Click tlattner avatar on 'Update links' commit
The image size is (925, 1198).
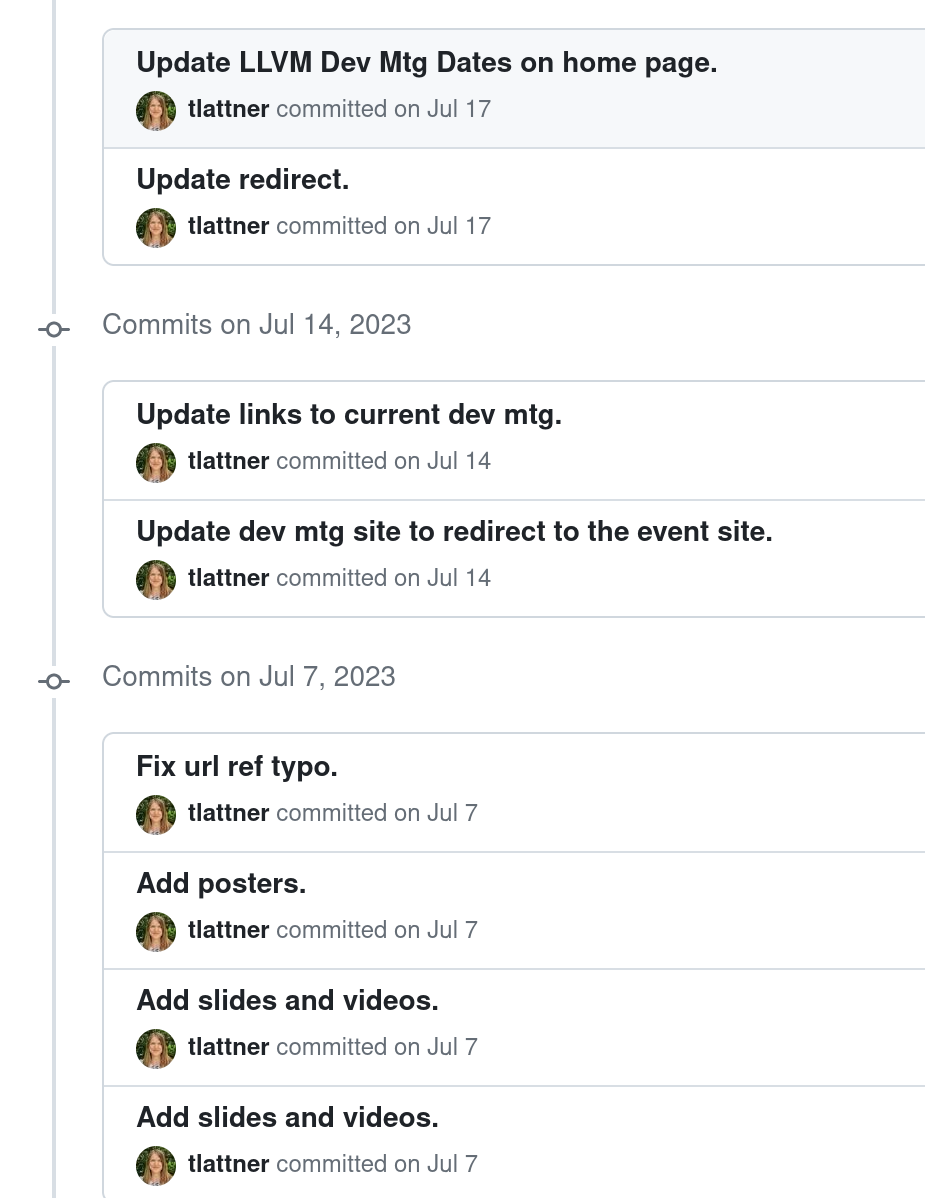click(156, 463)
